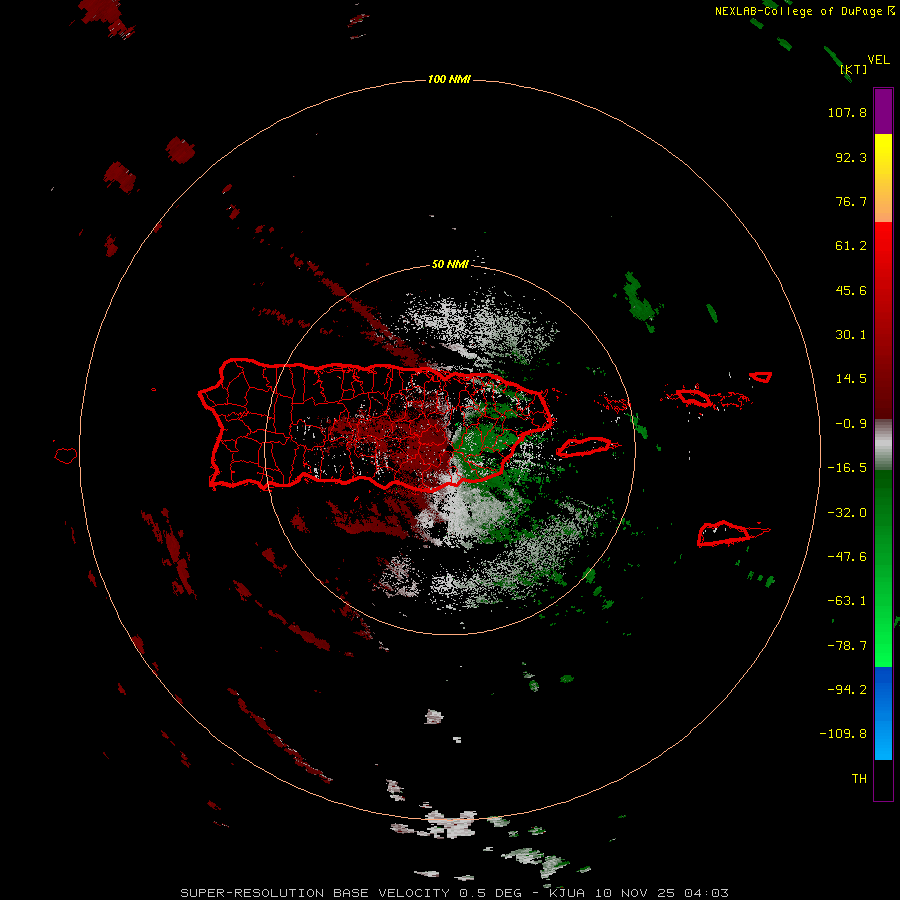The width and height of the screenshot is (900, 900).
Task: Select the 45.6 scale value
Action: (x=851, y=290)
